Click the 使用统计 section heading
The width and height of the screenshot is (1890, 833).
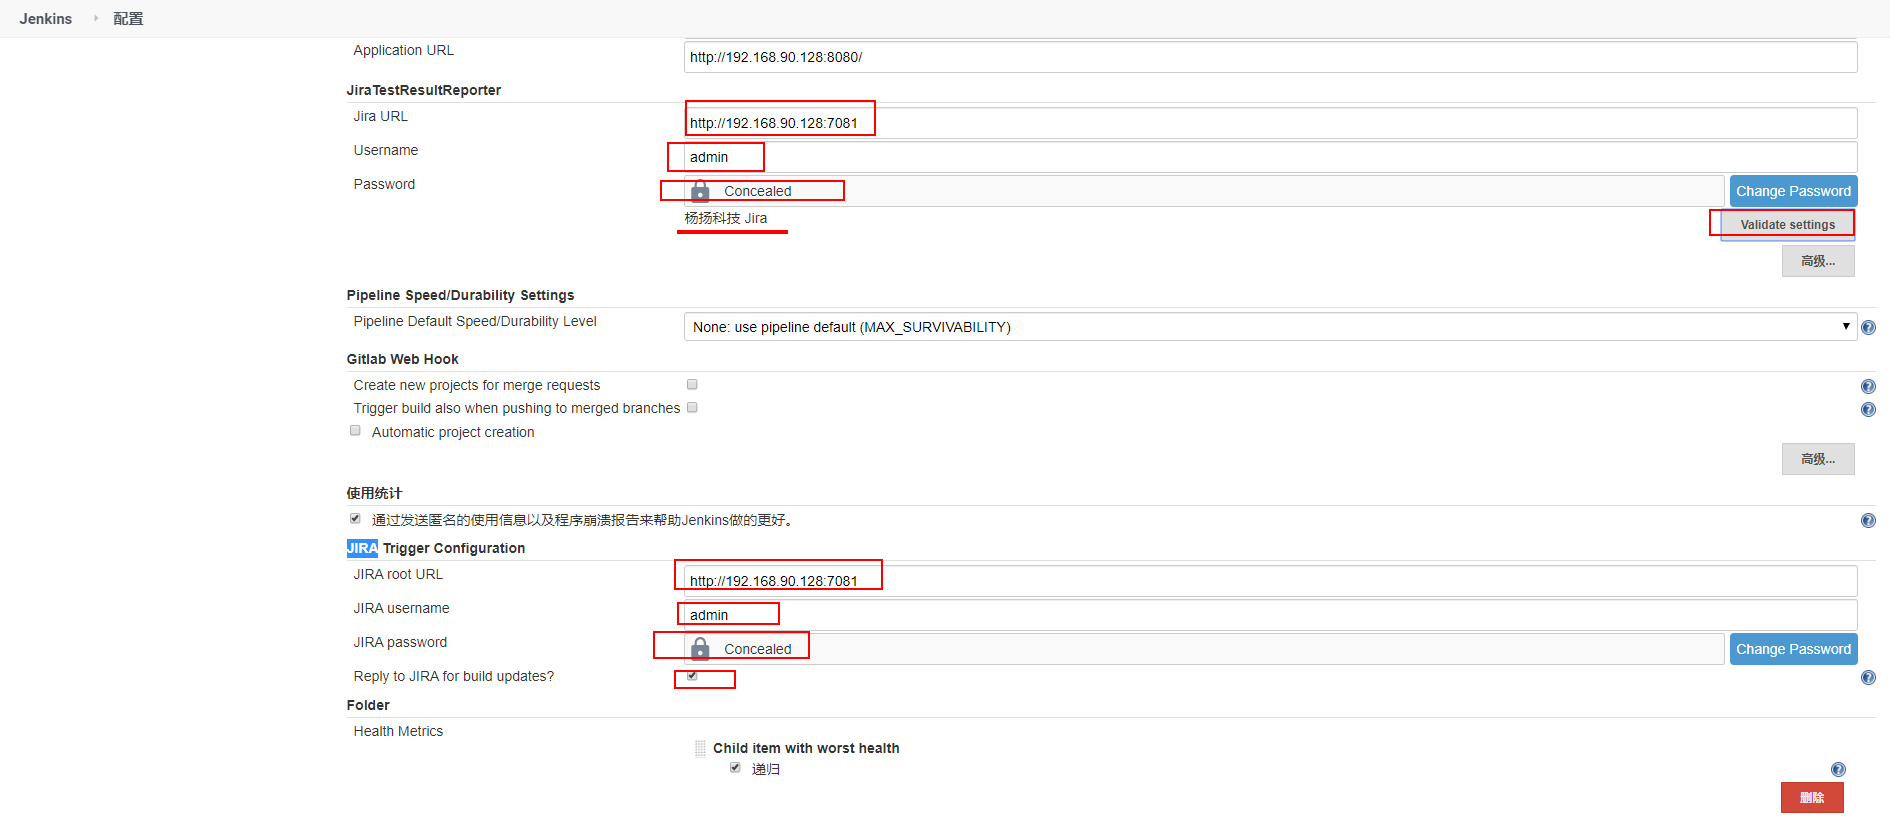374,493
